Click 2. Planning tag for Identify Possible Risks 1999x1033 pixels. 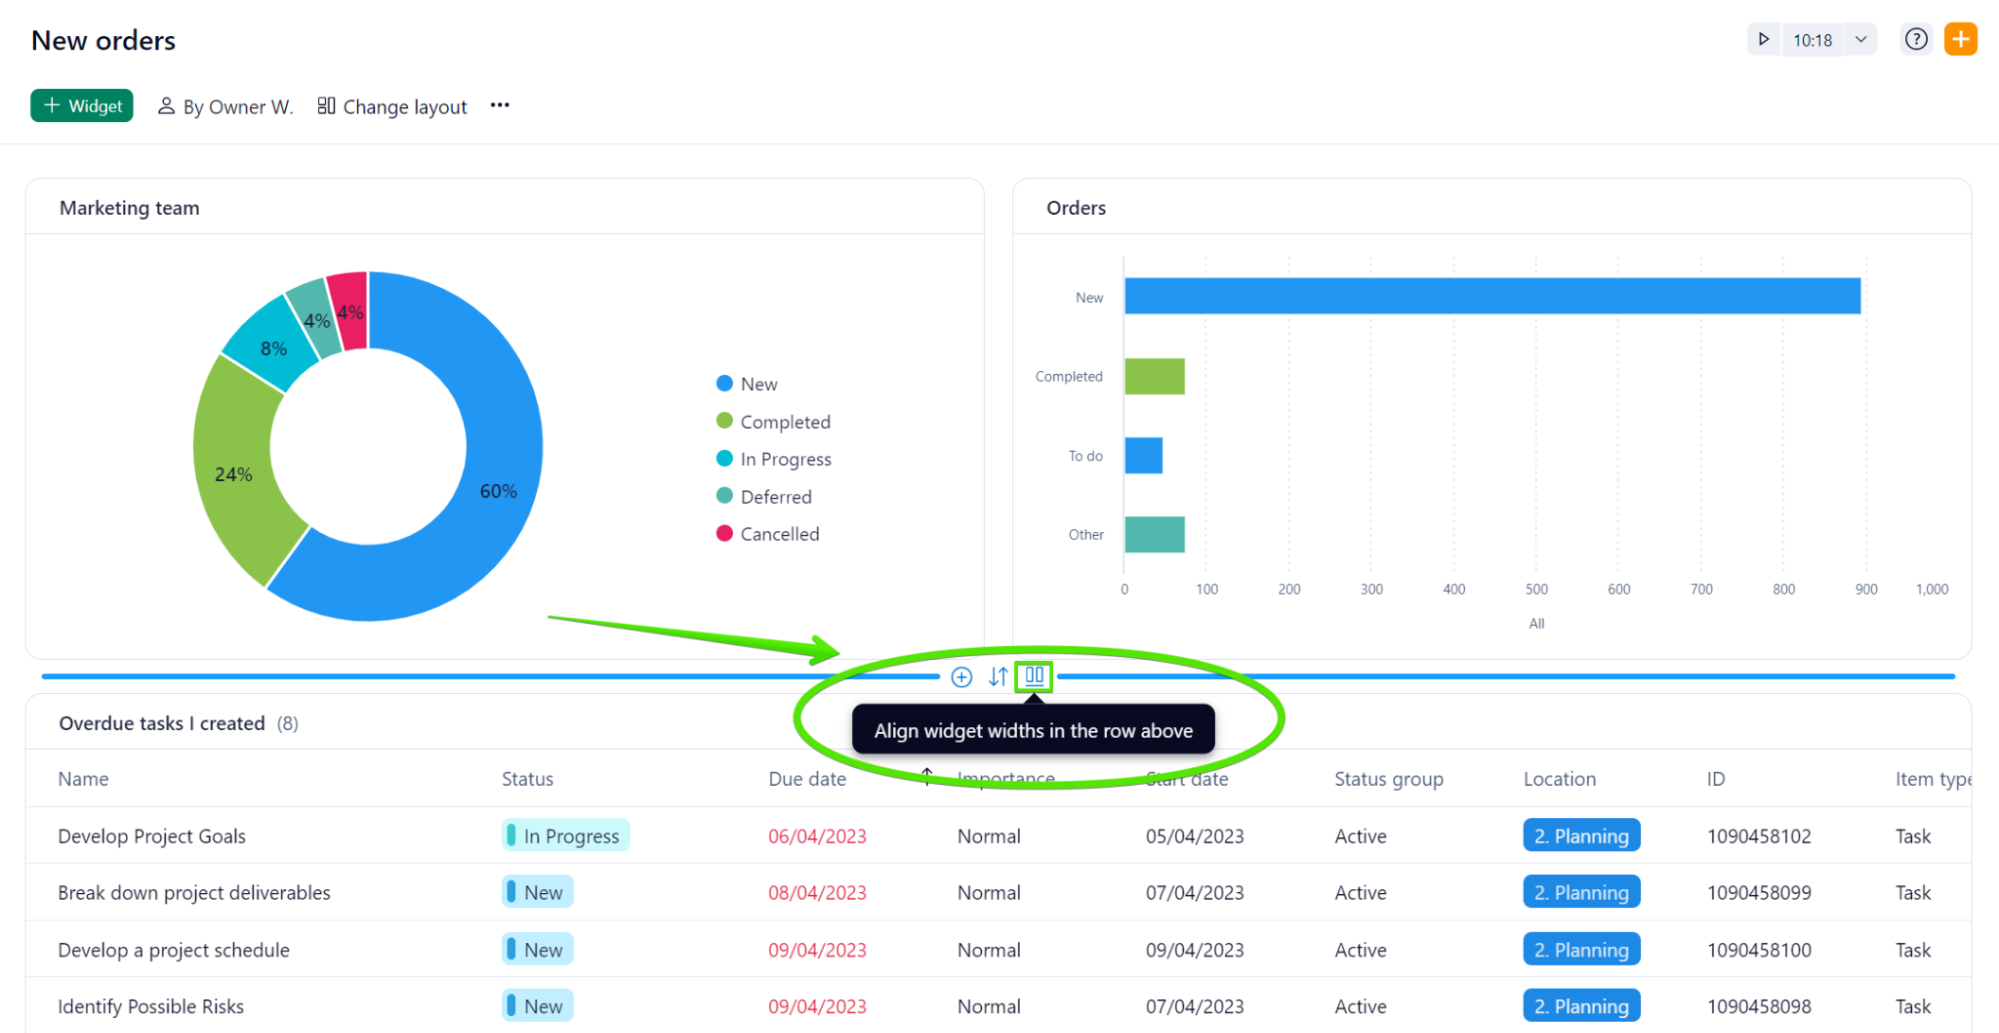coord(1581,1006)
